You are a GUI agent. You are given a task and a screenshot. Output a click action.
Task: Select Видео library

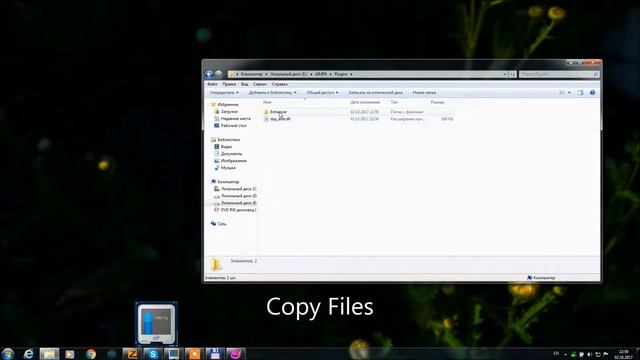(226, 147)
